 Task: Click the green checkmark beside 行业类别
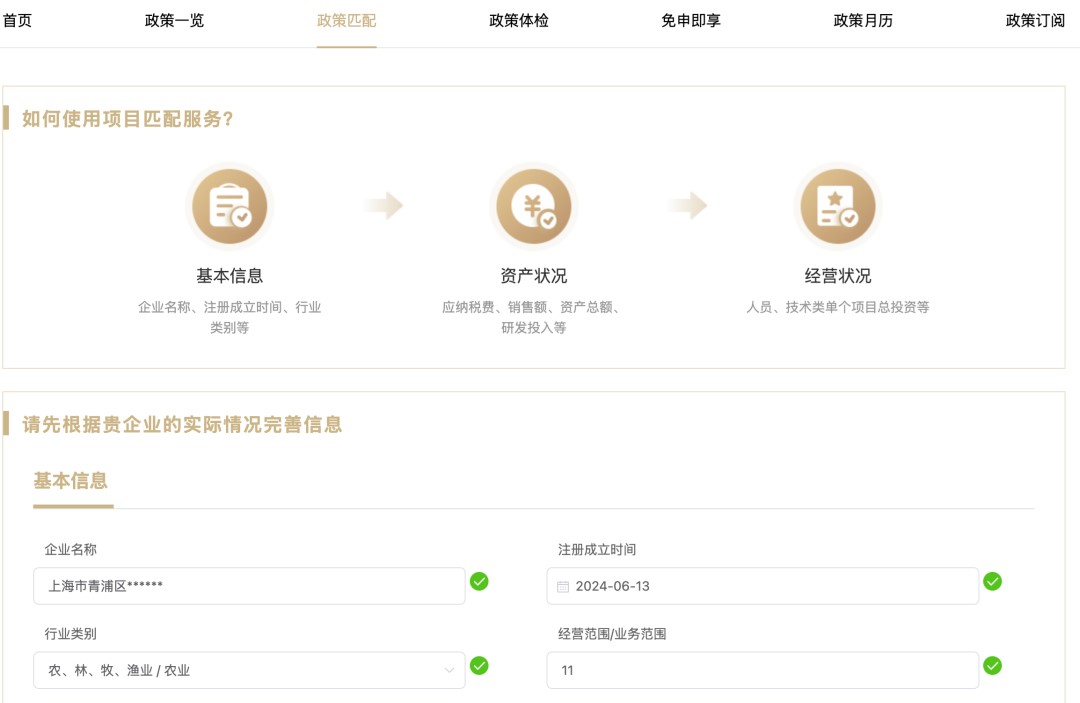click(480, 665)
